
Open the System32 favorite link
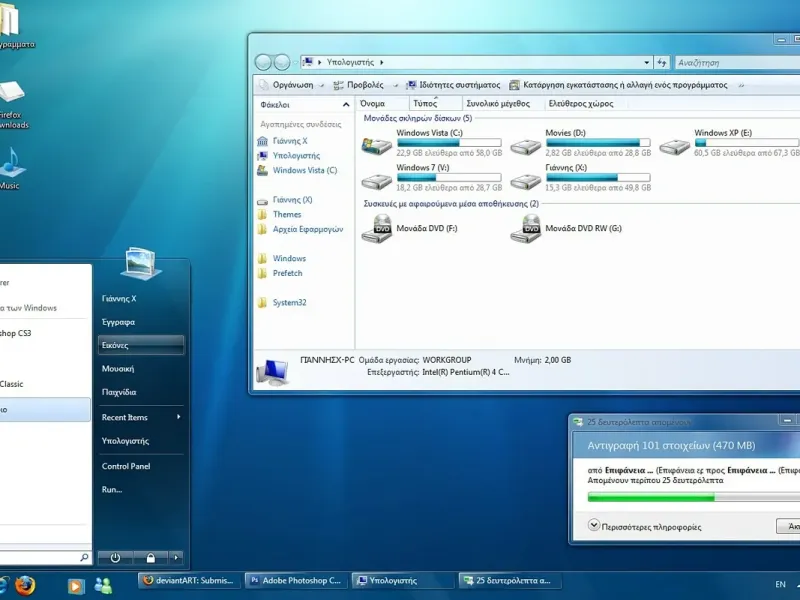coord(289,303)
